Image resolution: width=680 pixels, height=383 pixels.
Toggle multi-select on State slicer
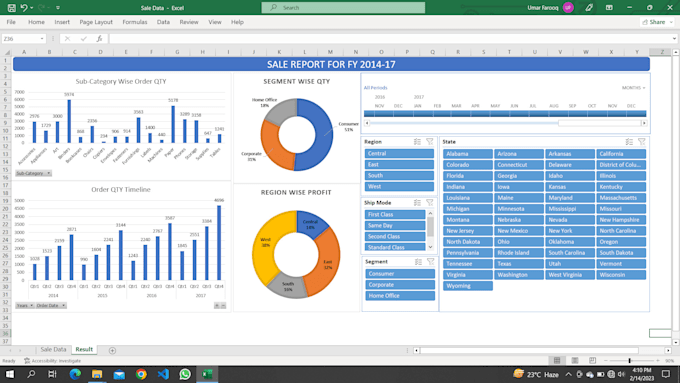click(629, 142)
